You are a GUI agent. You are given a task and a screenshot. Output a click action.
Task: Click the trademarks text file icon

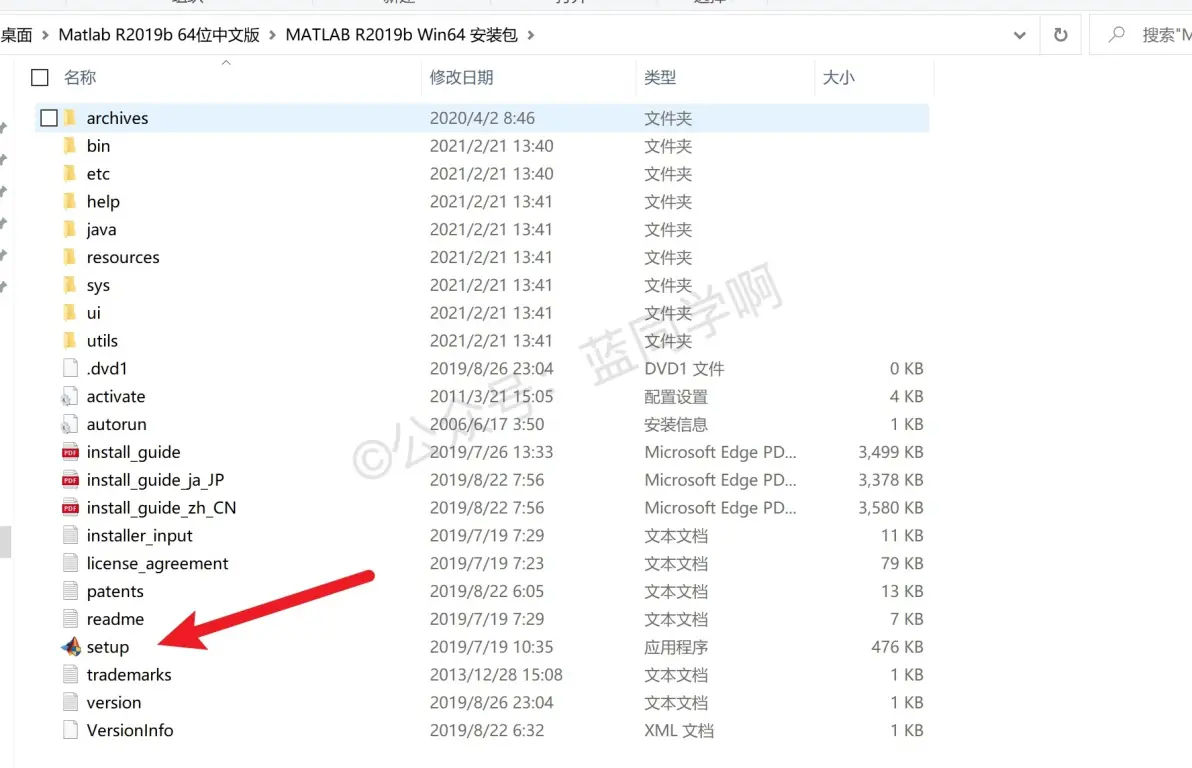[x=70, y=674]
